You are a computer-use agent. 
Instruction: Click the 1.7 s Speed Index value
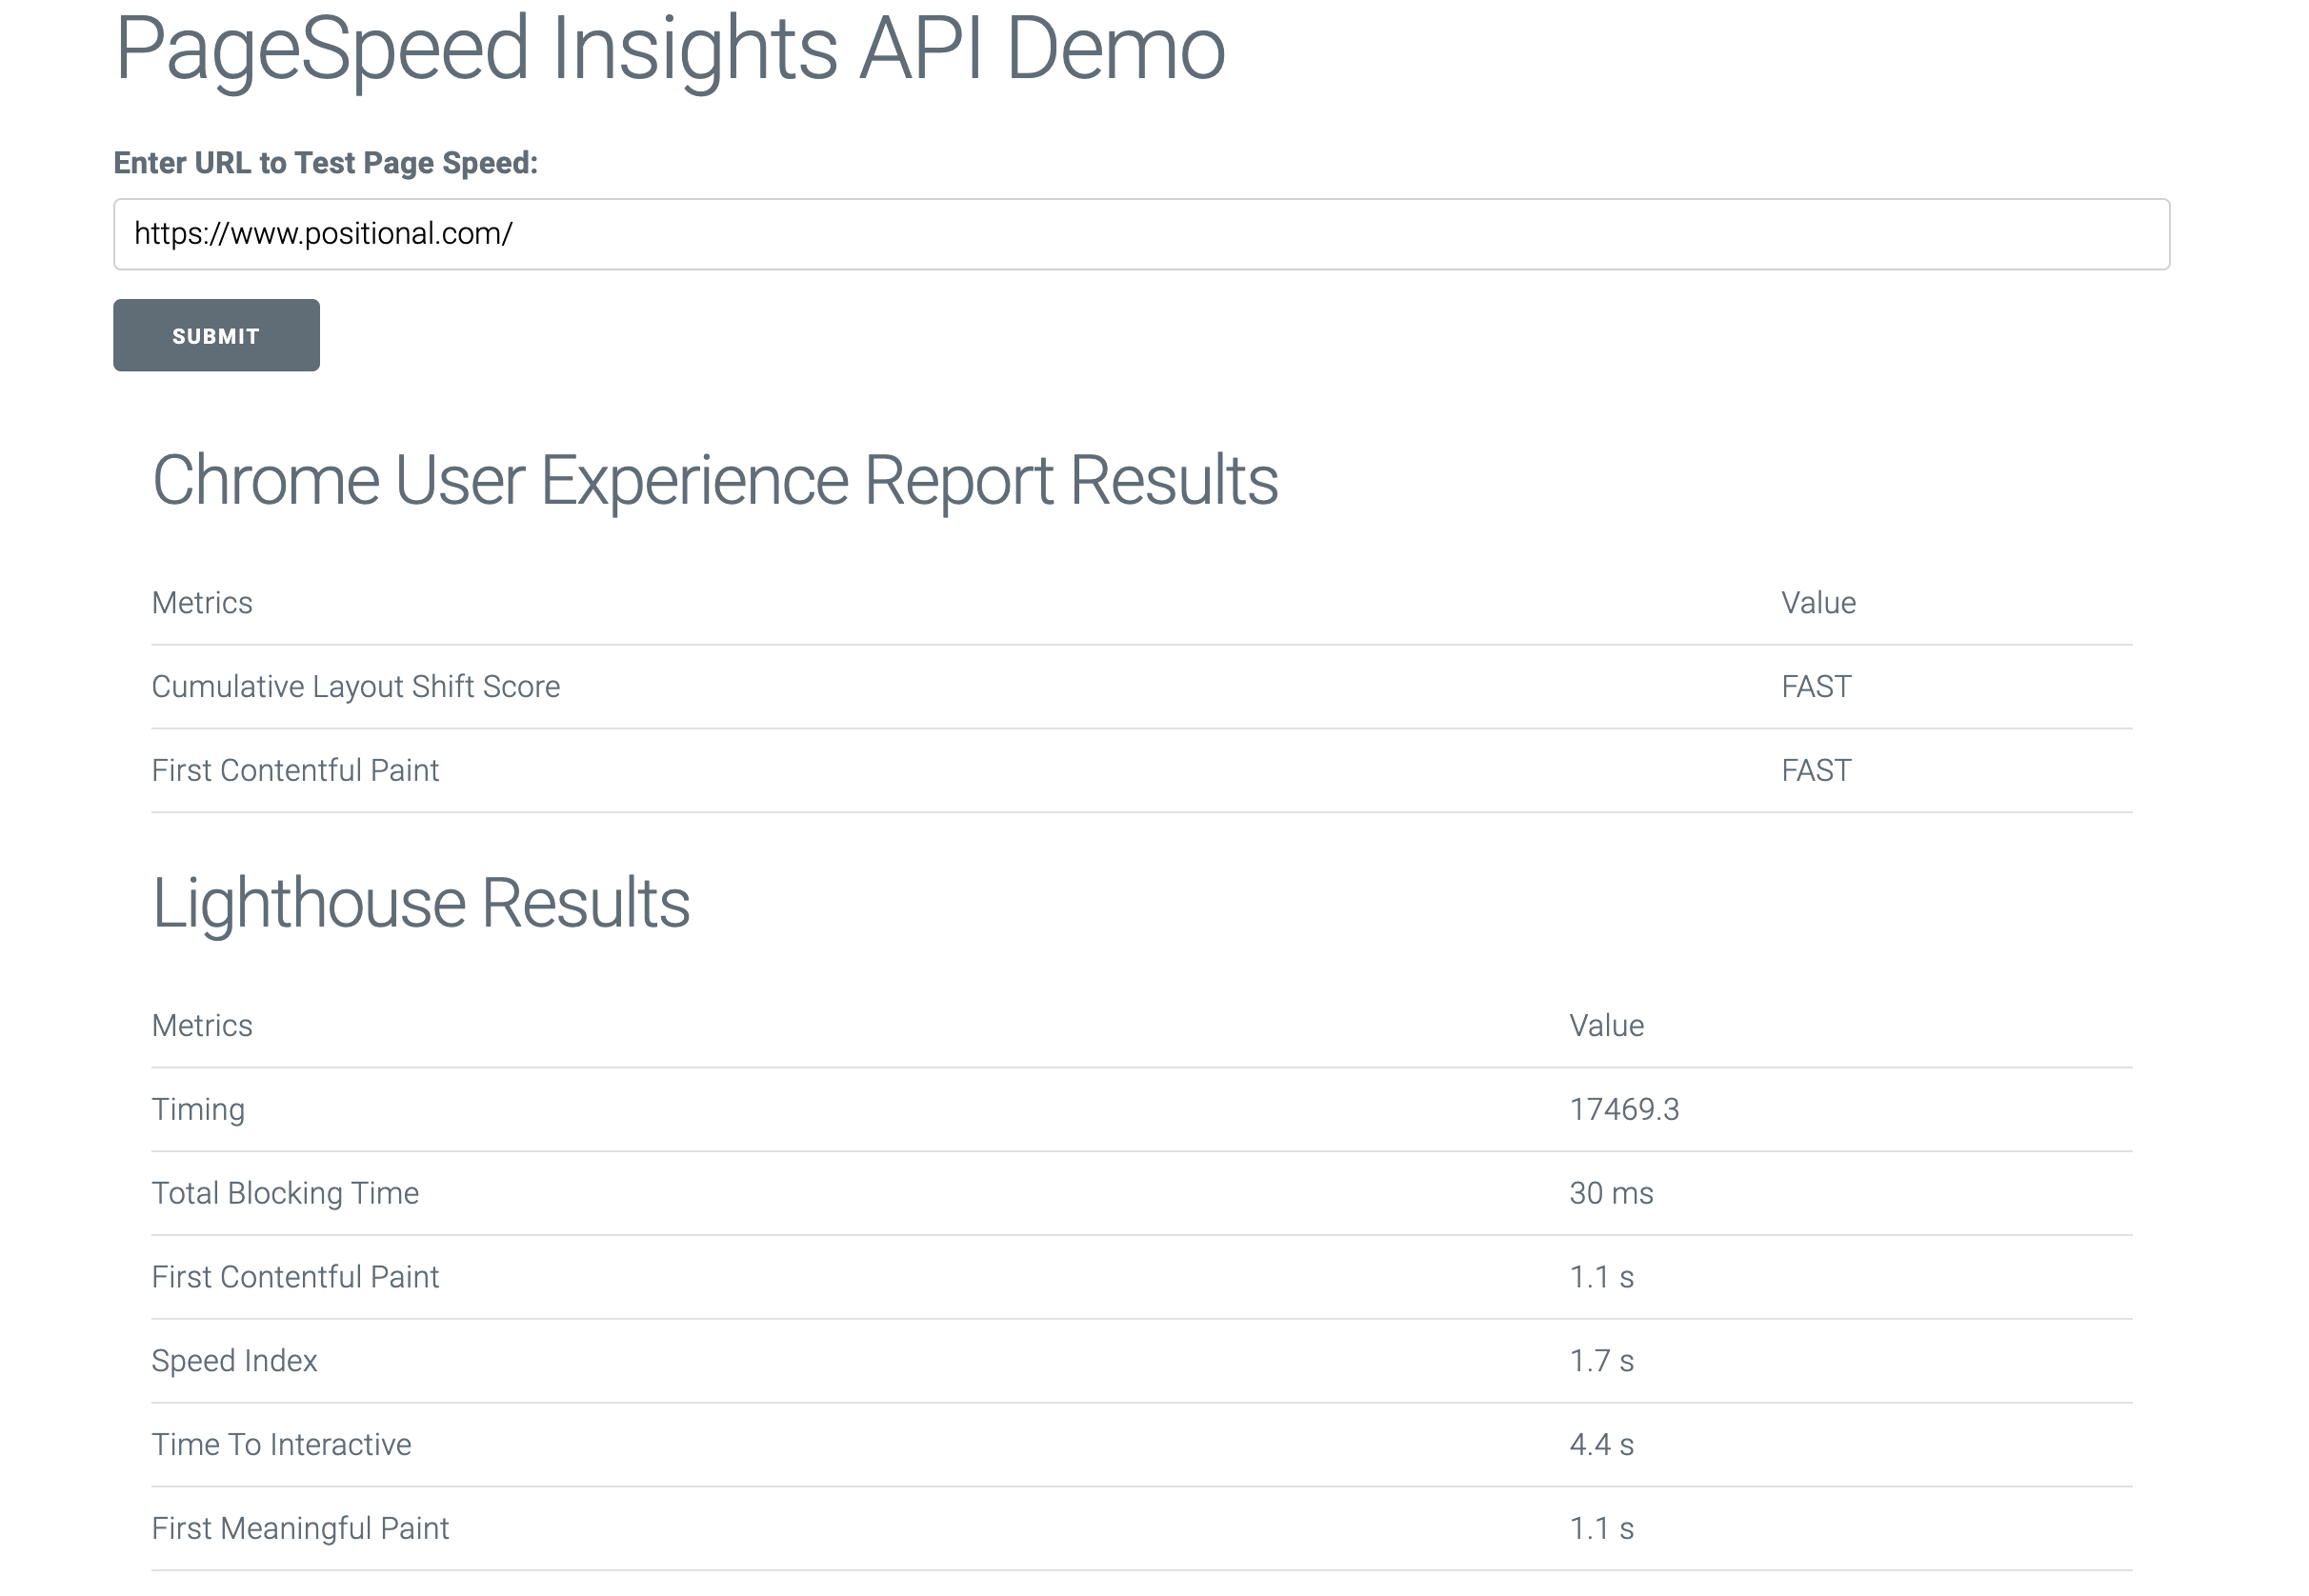(x=1601, y=1362)
